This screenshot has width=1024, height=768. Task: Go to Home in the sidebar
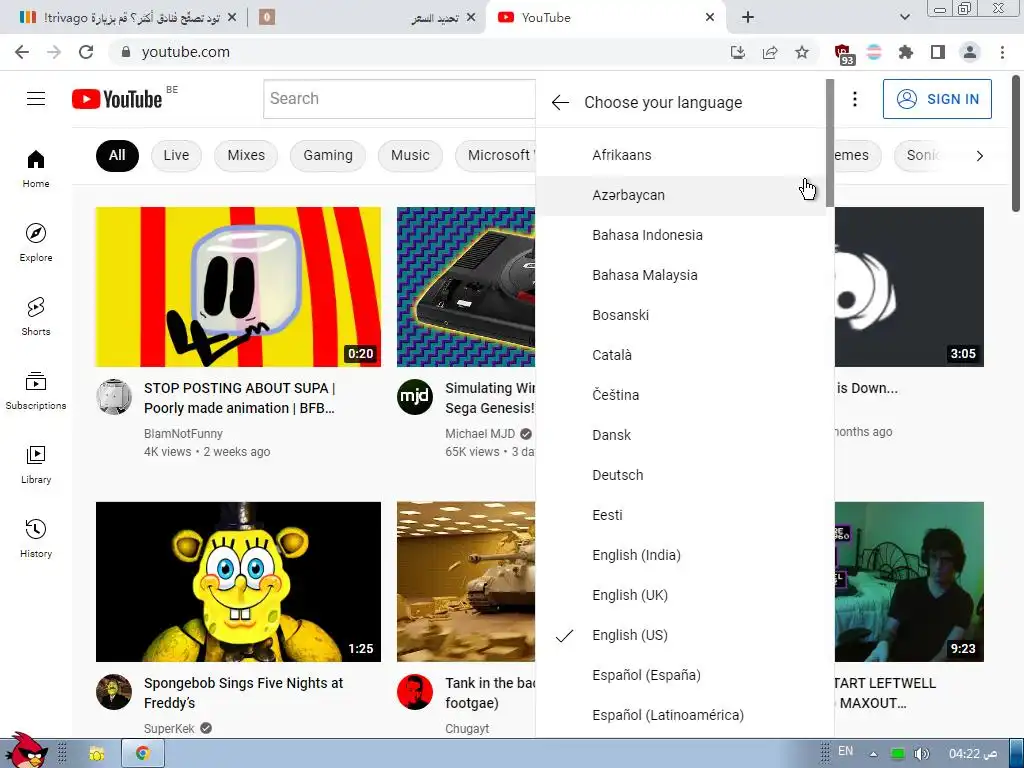(36, 168)
